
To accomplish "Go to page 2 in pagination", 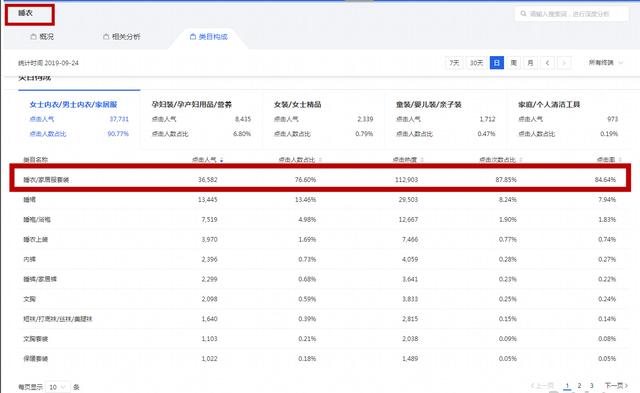I will click(579, 386).
